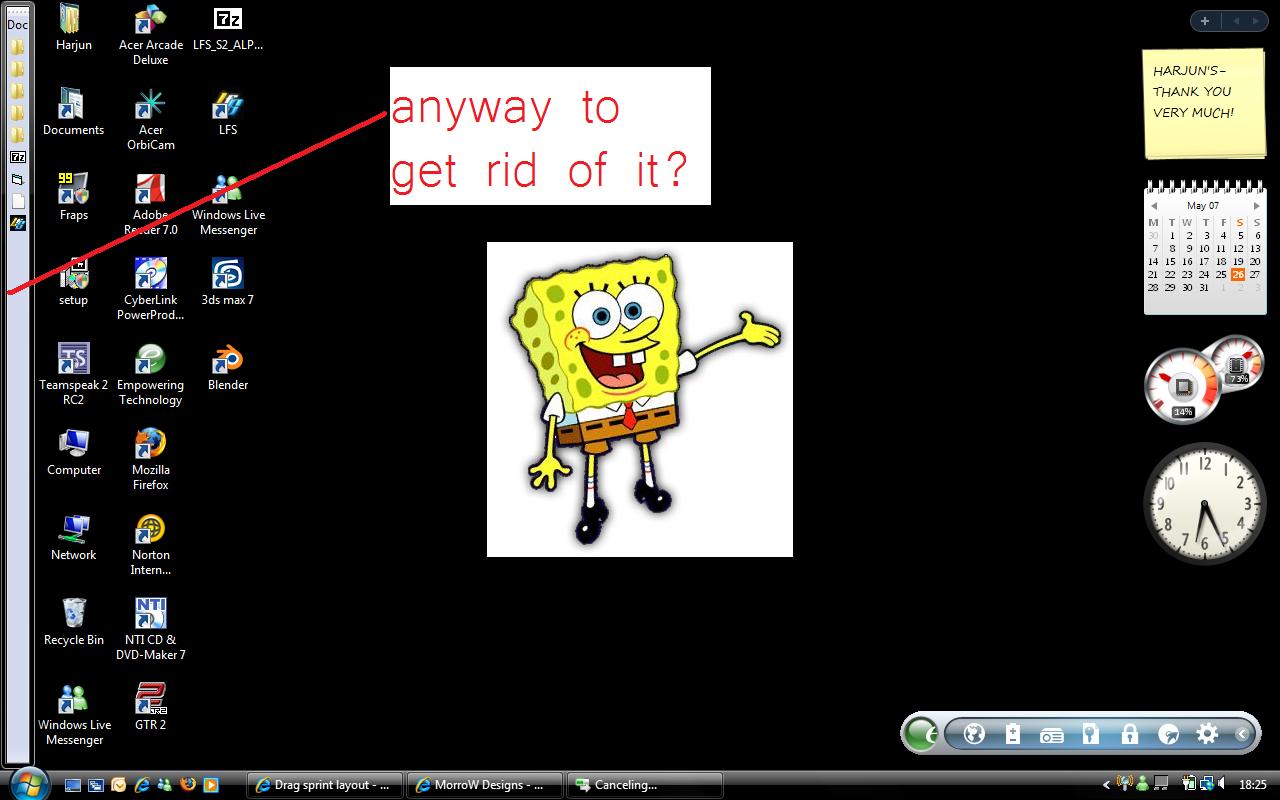Viewport: 1280px width, 800px height.
Task: Click the sidebar add gadgets plus button
Action: (x=1205, y=21)
